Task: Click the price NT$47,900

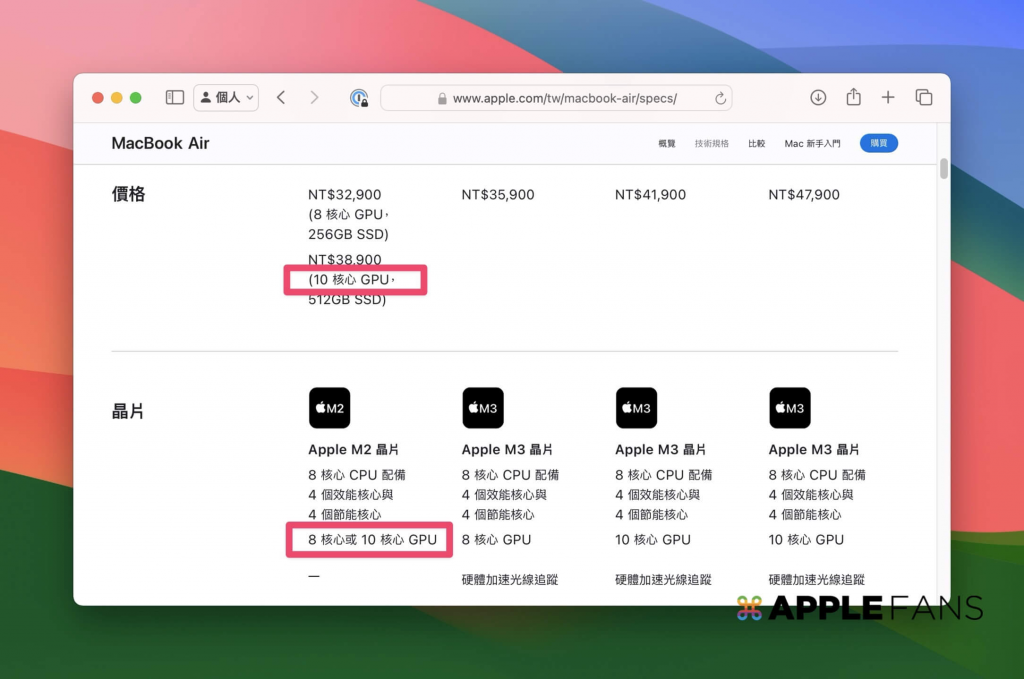Action: pos(804,195)
